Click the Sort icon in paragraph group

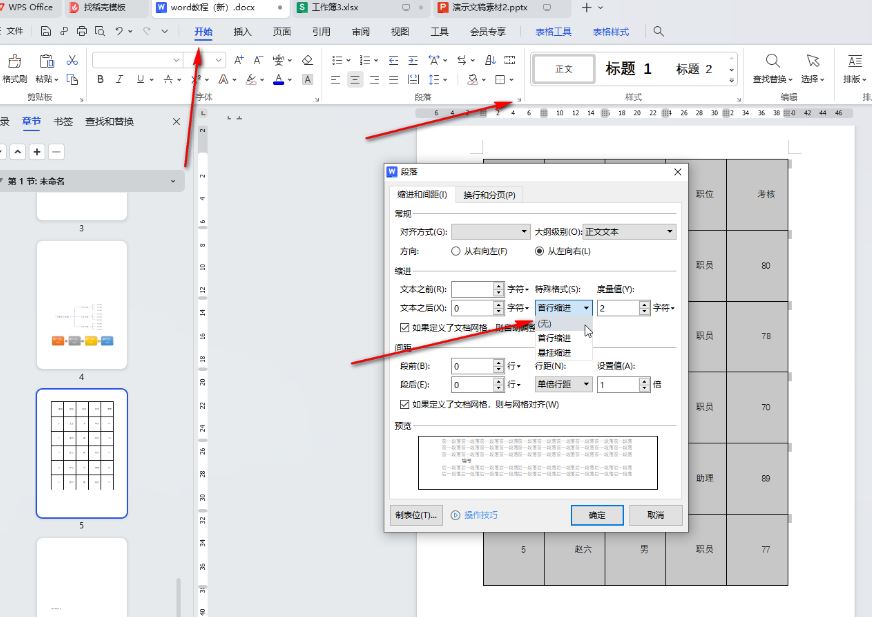click(x=490, y=60)
